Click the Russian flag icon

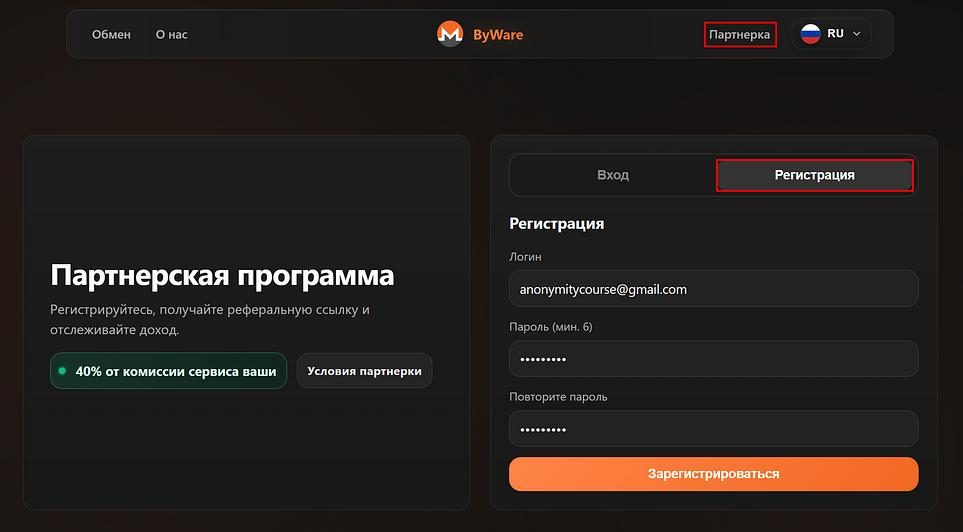(x=810, y=34)
